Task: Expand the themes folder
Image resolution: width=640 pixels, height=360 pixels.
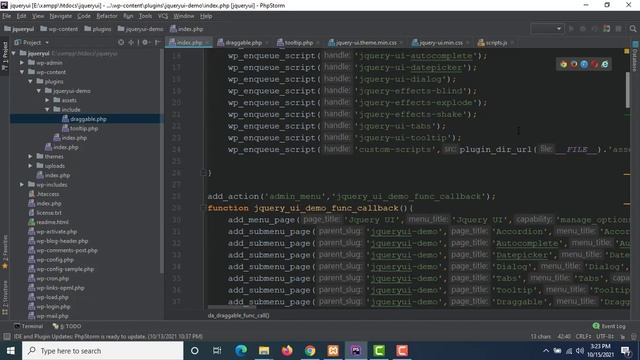Action: tap(30, 156)
